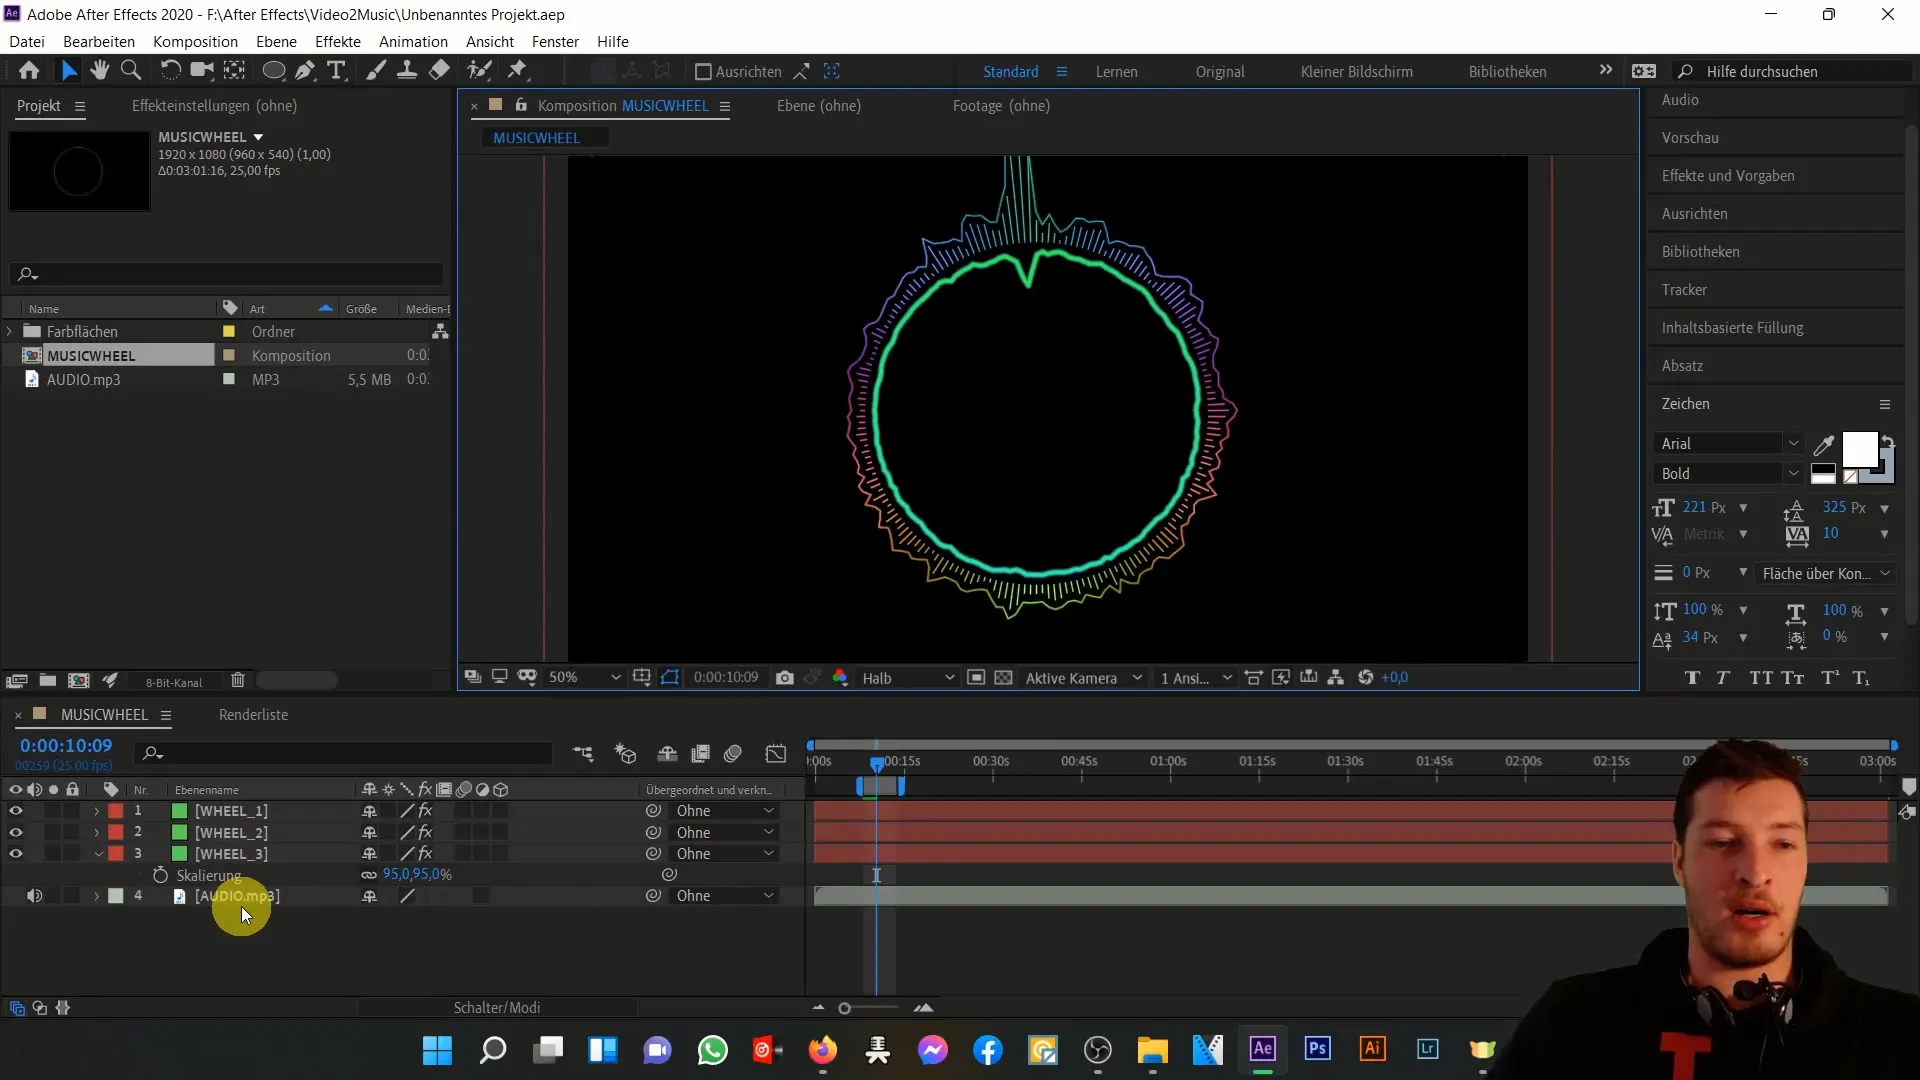Open the Datei menu
Viewport: 1920px width, 1080px height.
tap(27, 42)
